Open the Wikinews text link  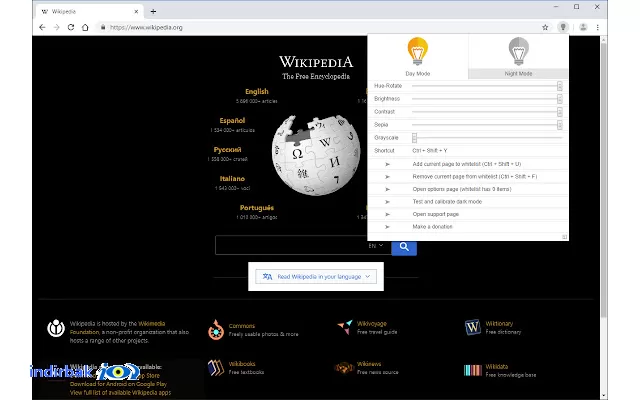pos(369,364)
